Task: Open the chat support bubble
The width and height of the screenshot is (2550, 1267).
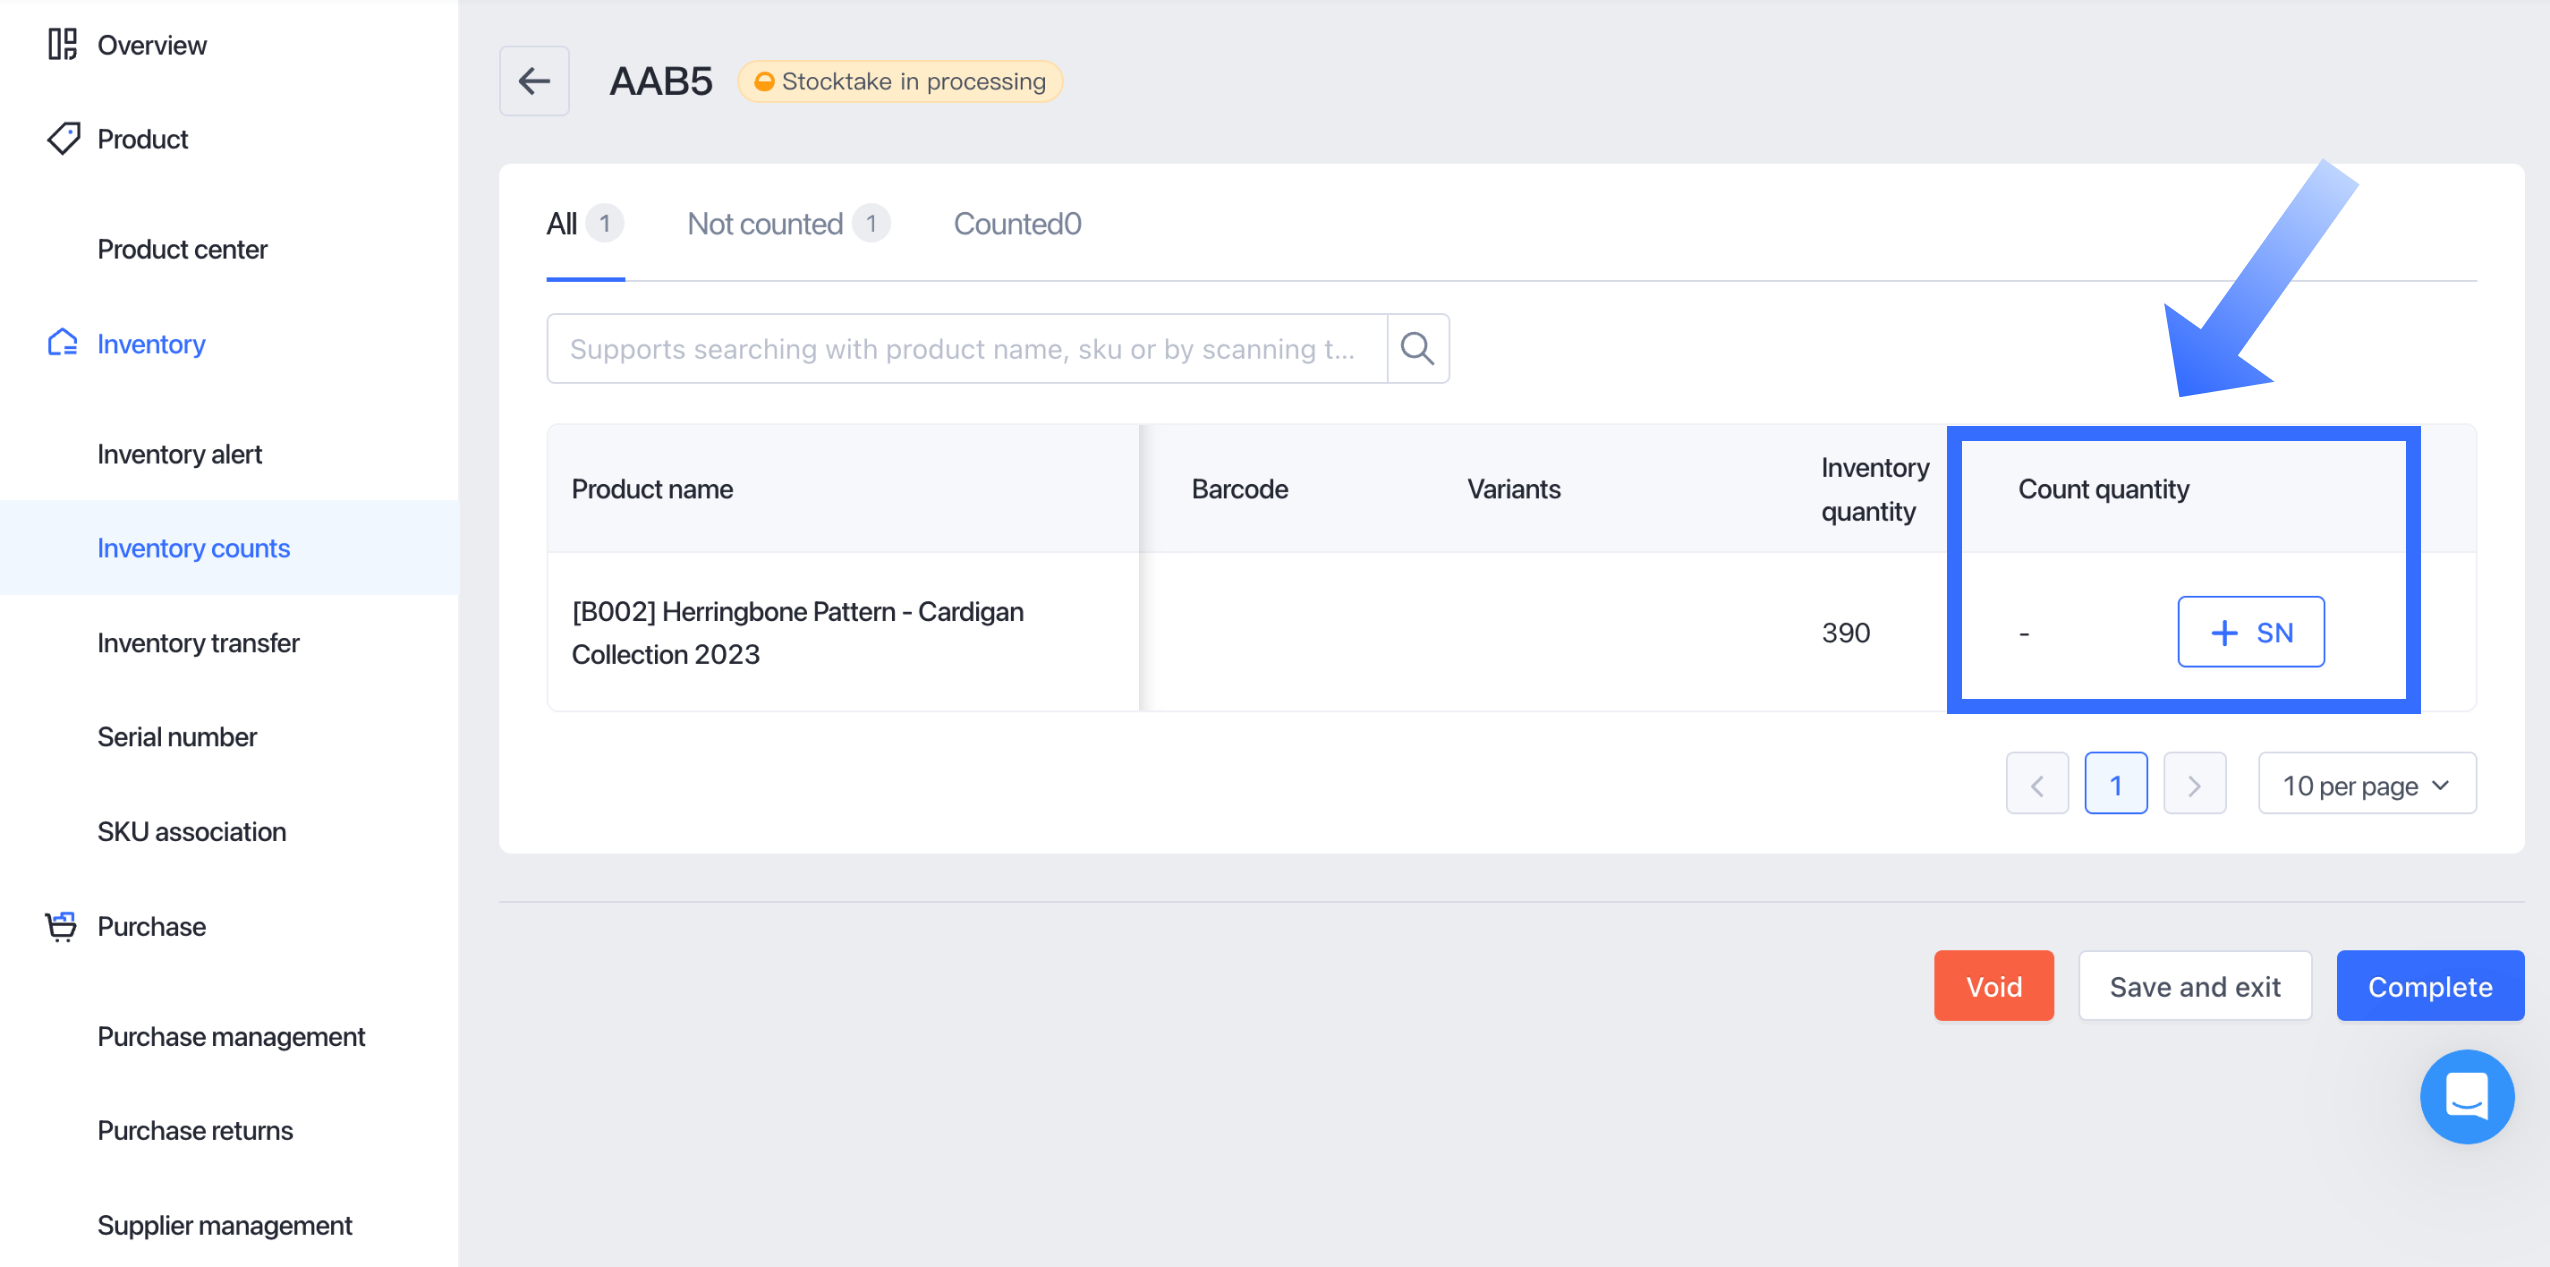Action: click(x=2466, y=1096)
